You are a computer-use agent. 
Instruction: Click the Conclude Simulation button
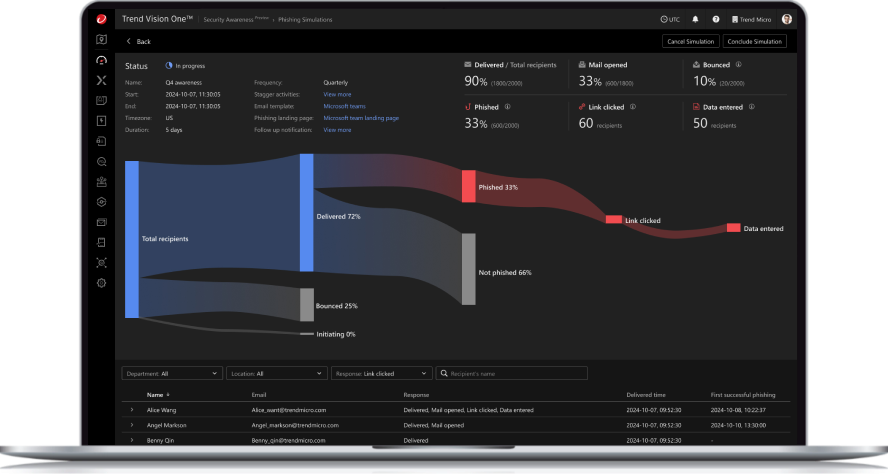click(x=755, y=41)
